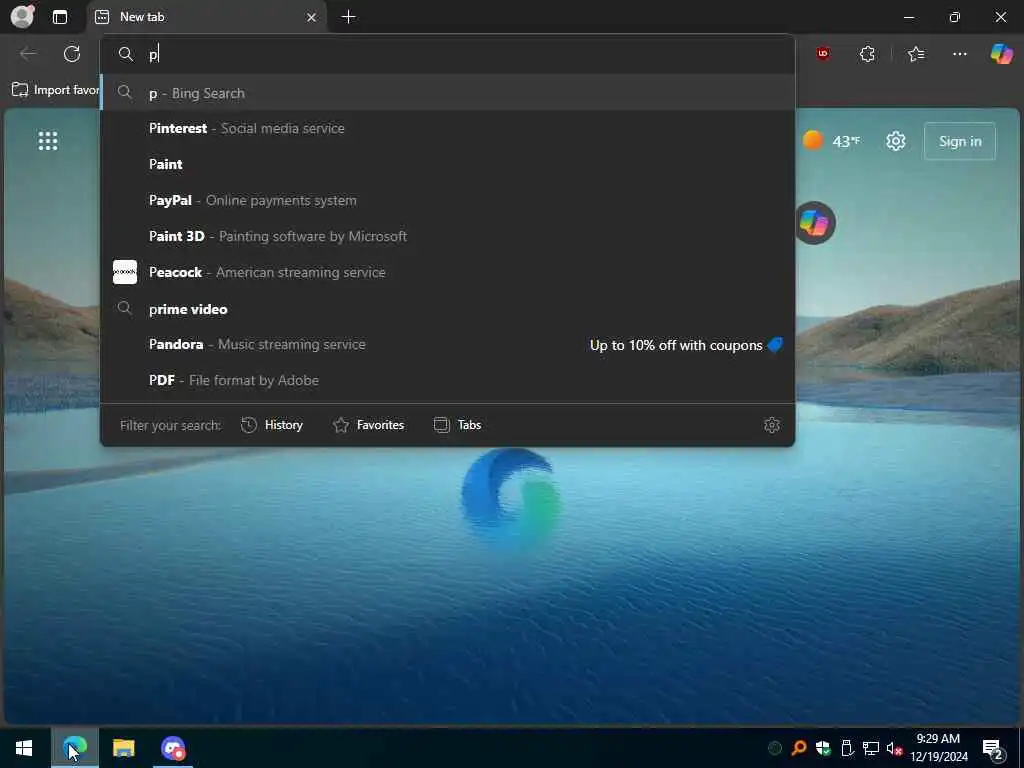Open the Edge profile avatar

click(22, 16)
